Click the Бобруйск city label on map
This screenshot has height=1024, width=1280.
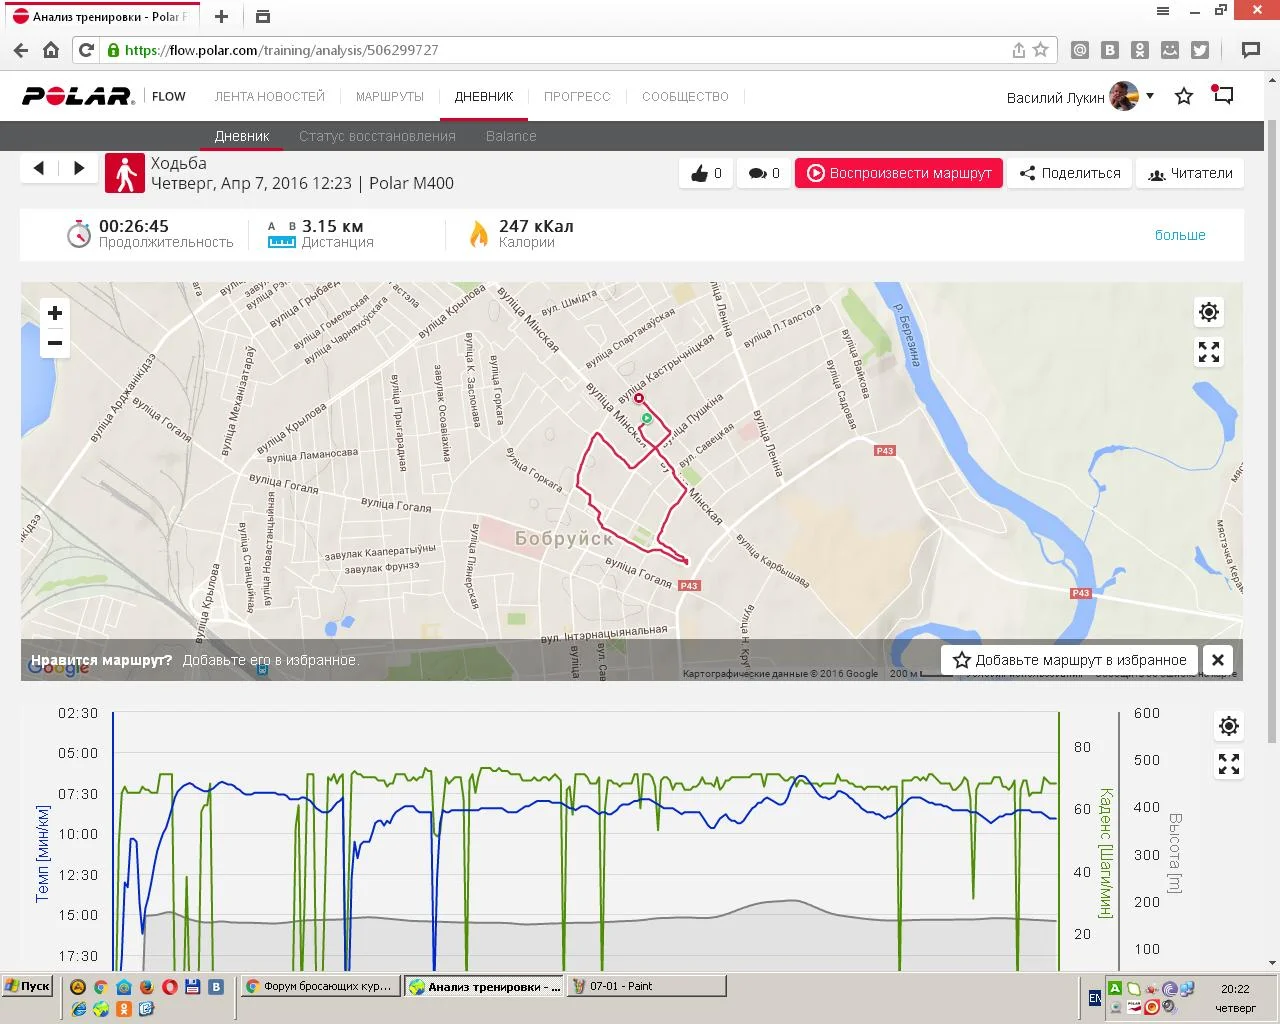pos(564,538)
